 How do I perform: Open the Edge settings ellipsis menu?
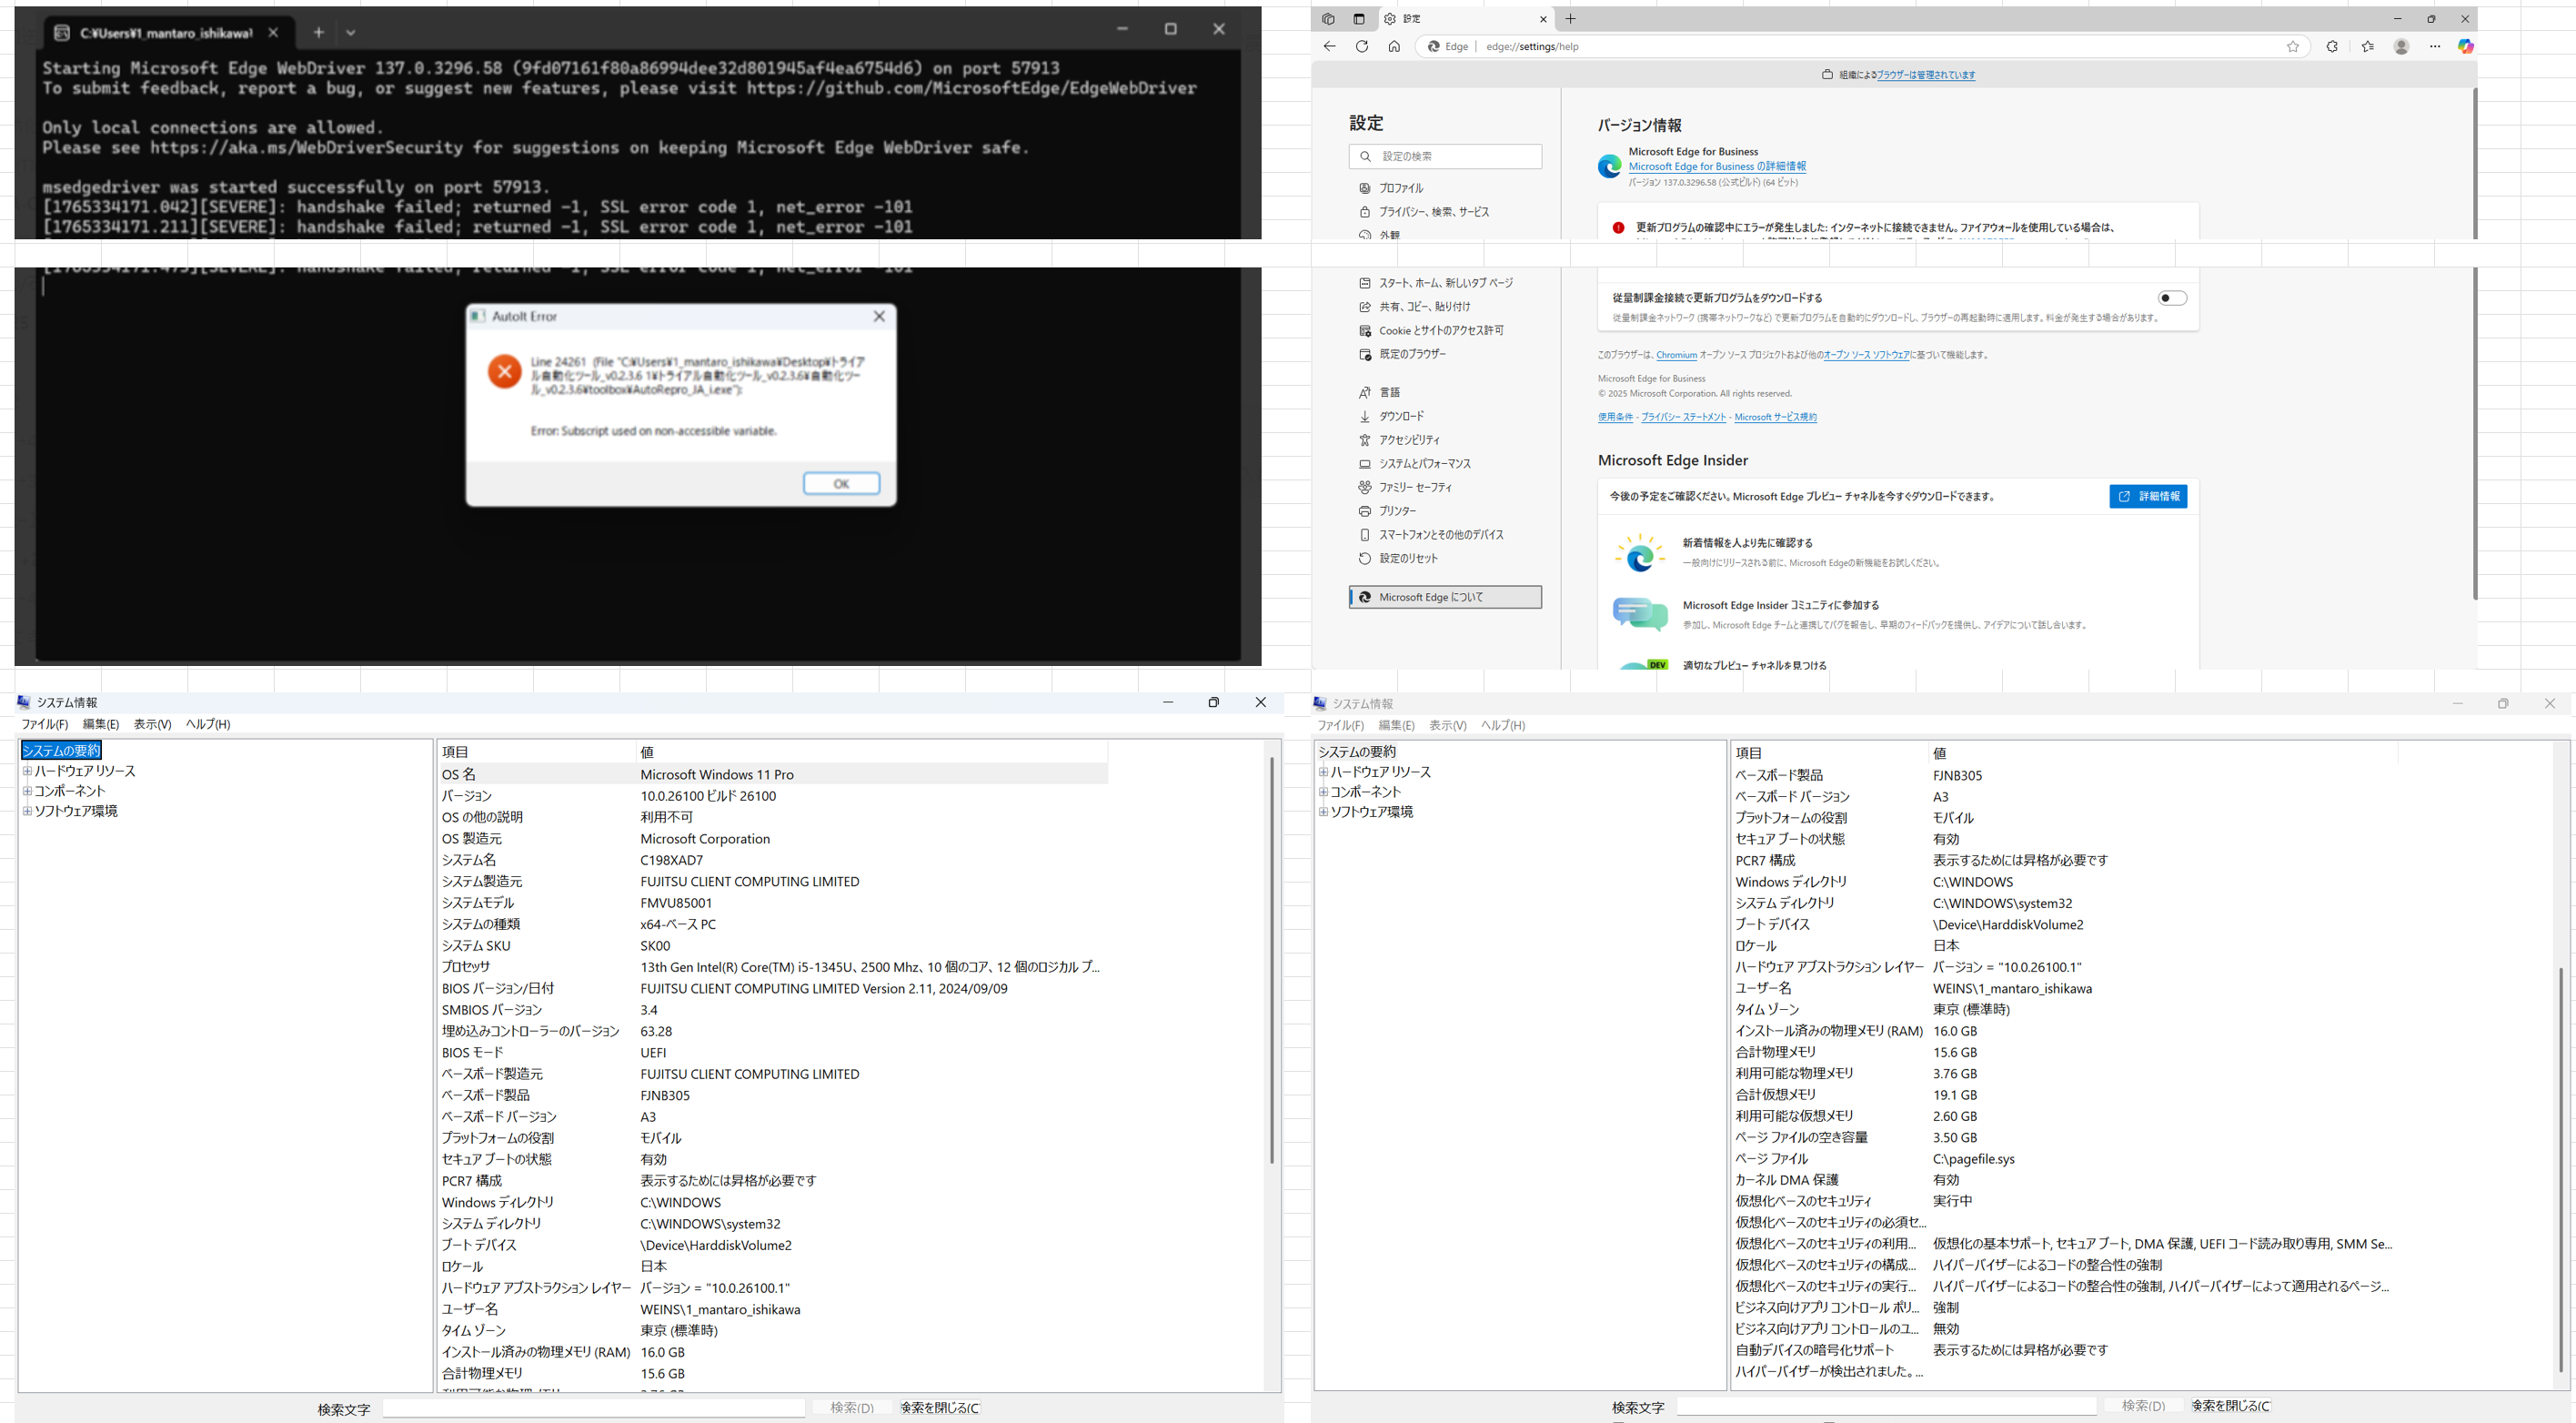(2434, 46)
